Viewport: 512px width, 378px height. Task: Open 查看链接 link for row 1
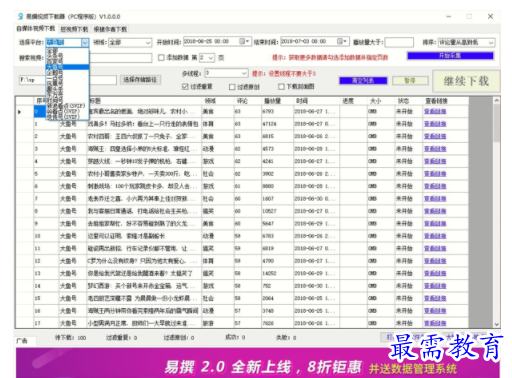click(x=435, y=124)
